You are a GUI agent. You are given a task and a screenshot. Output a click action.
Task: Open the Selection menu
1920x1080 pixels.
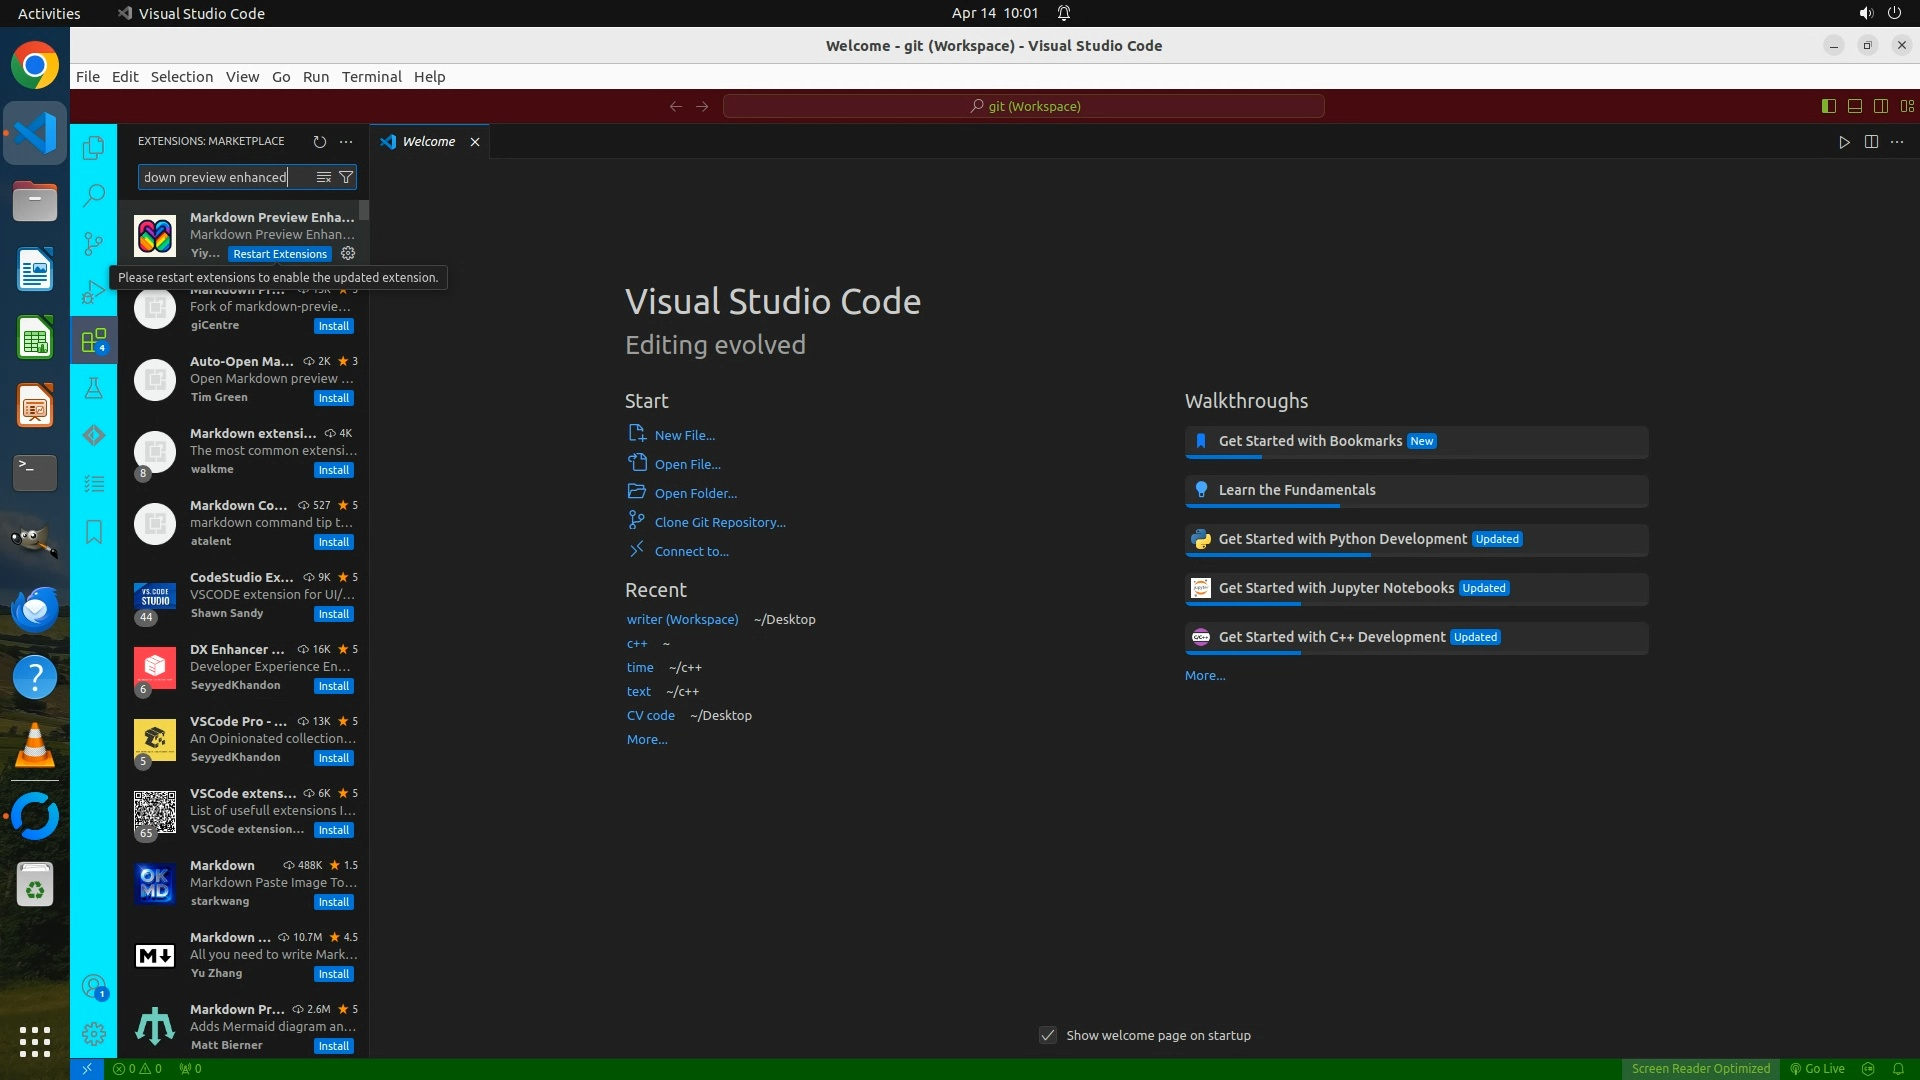[181, 77]
